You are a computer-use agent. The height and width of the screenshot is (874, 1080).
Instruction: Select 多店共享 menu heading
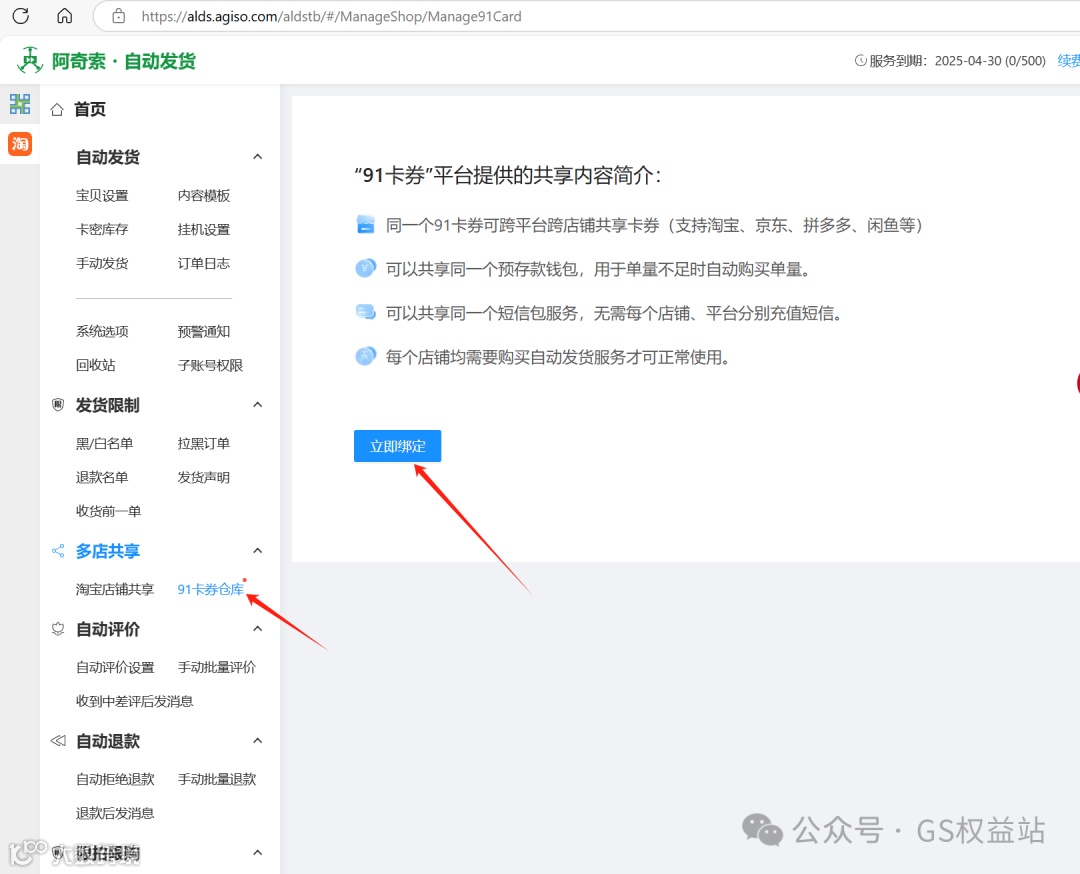pyautogui.click(x=107, y=551)
